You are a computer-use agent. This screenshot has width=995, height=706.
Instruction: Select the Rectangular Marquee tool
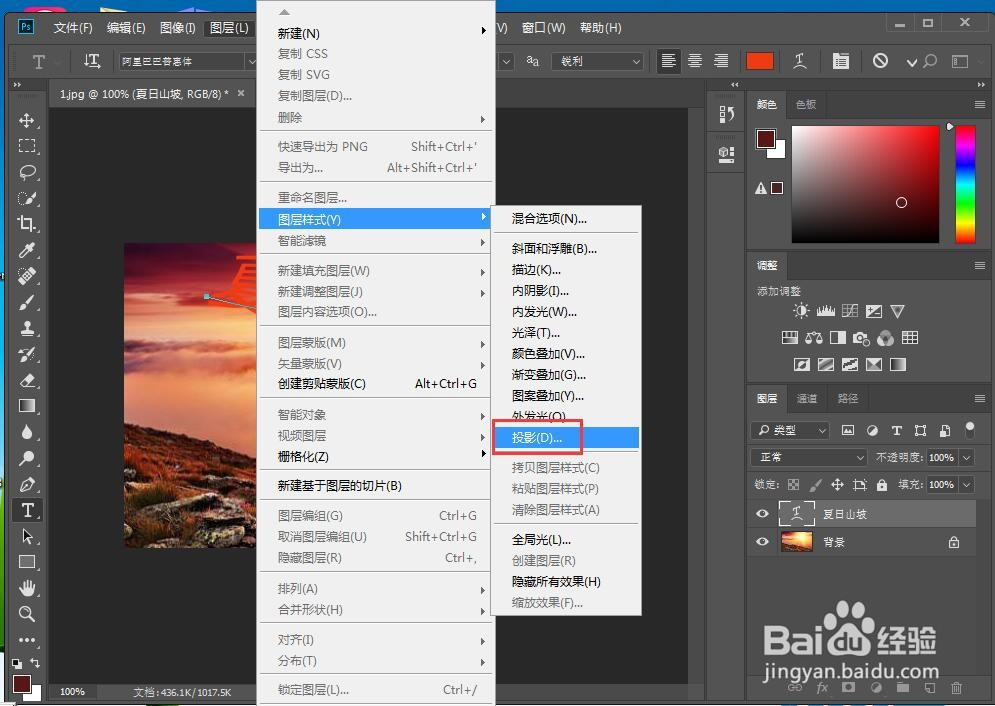27,146
